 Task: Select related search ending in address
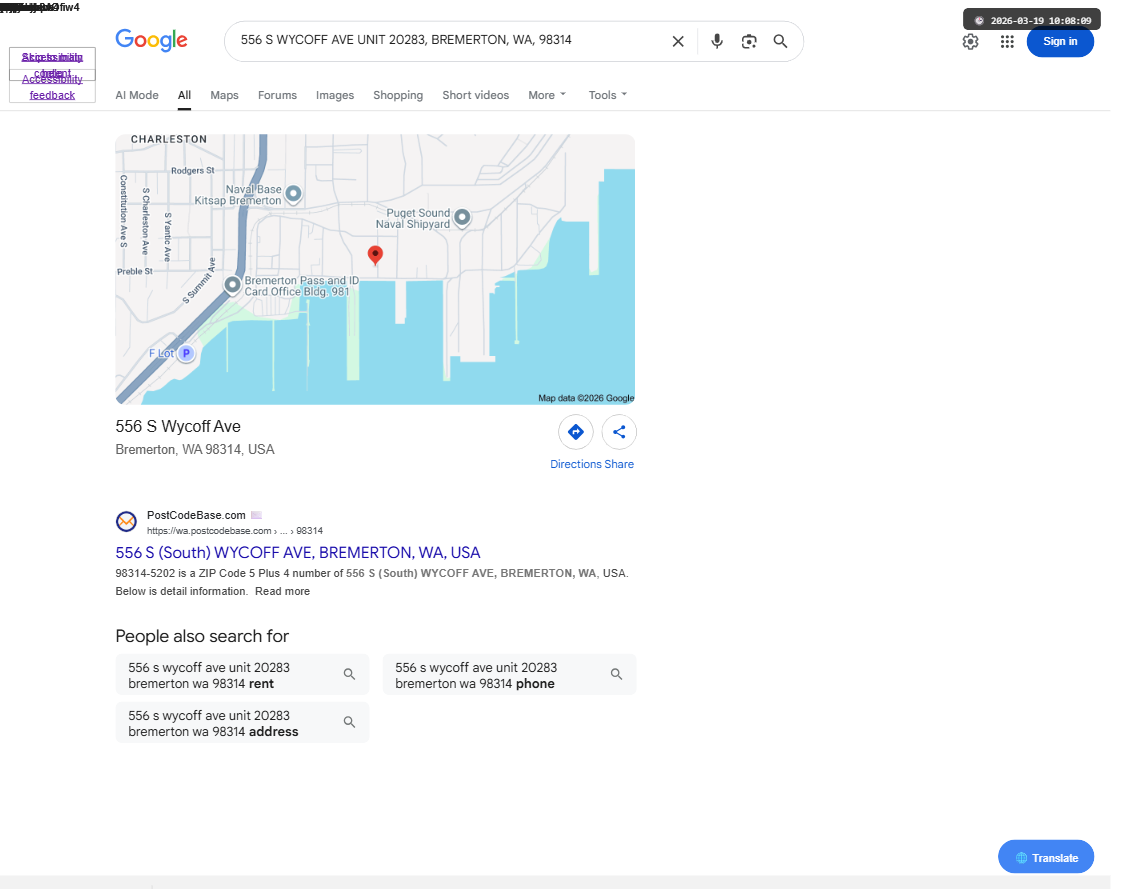[242, 723]
